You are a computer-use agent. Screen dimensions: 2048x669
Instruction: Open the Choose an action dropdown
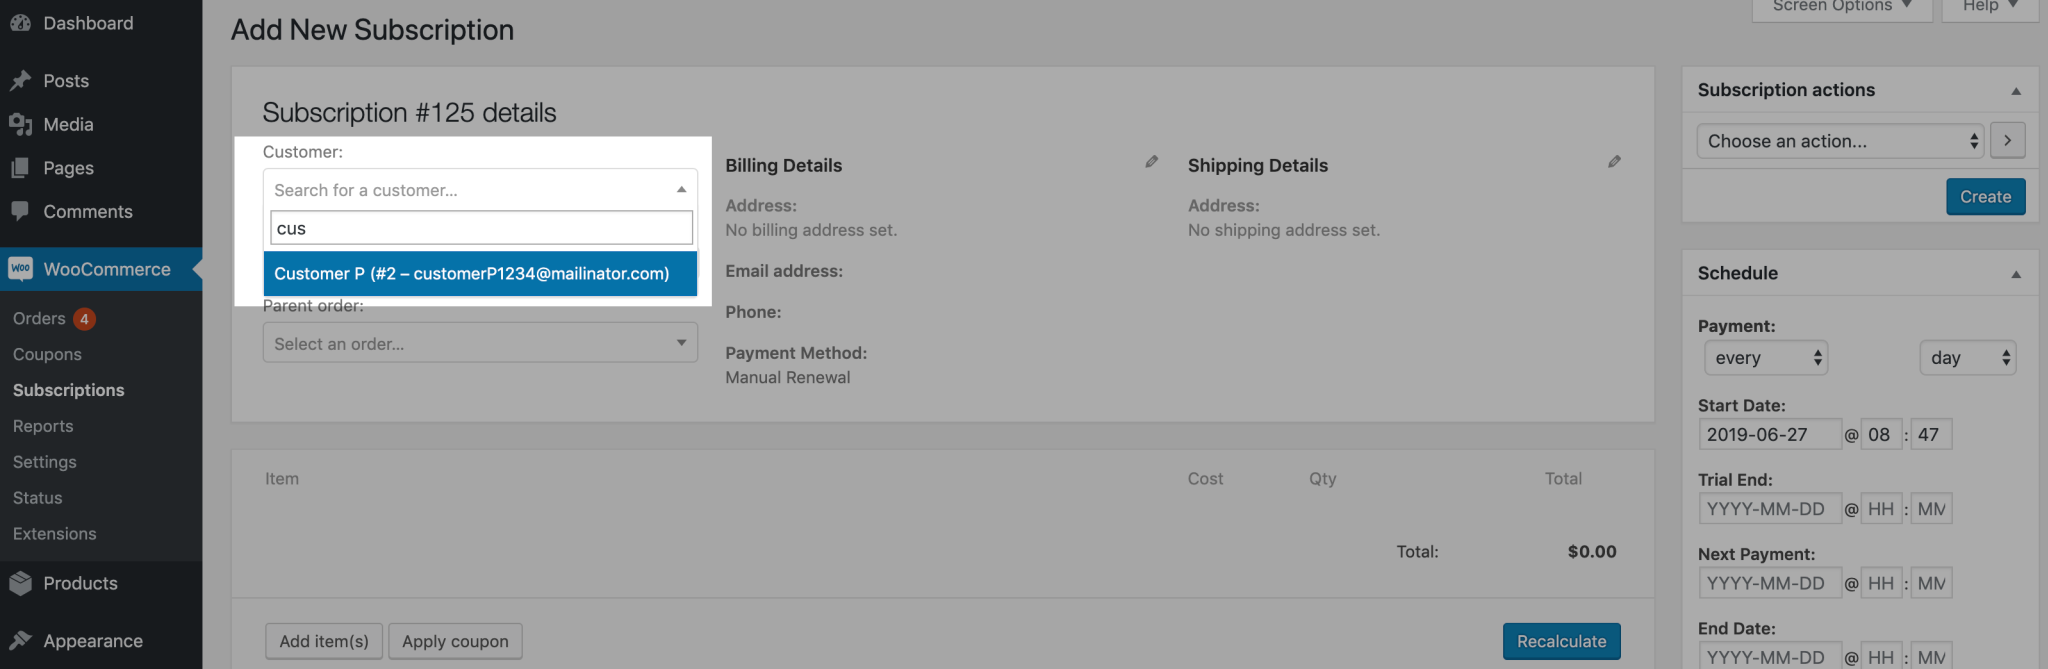(1840, 141)
